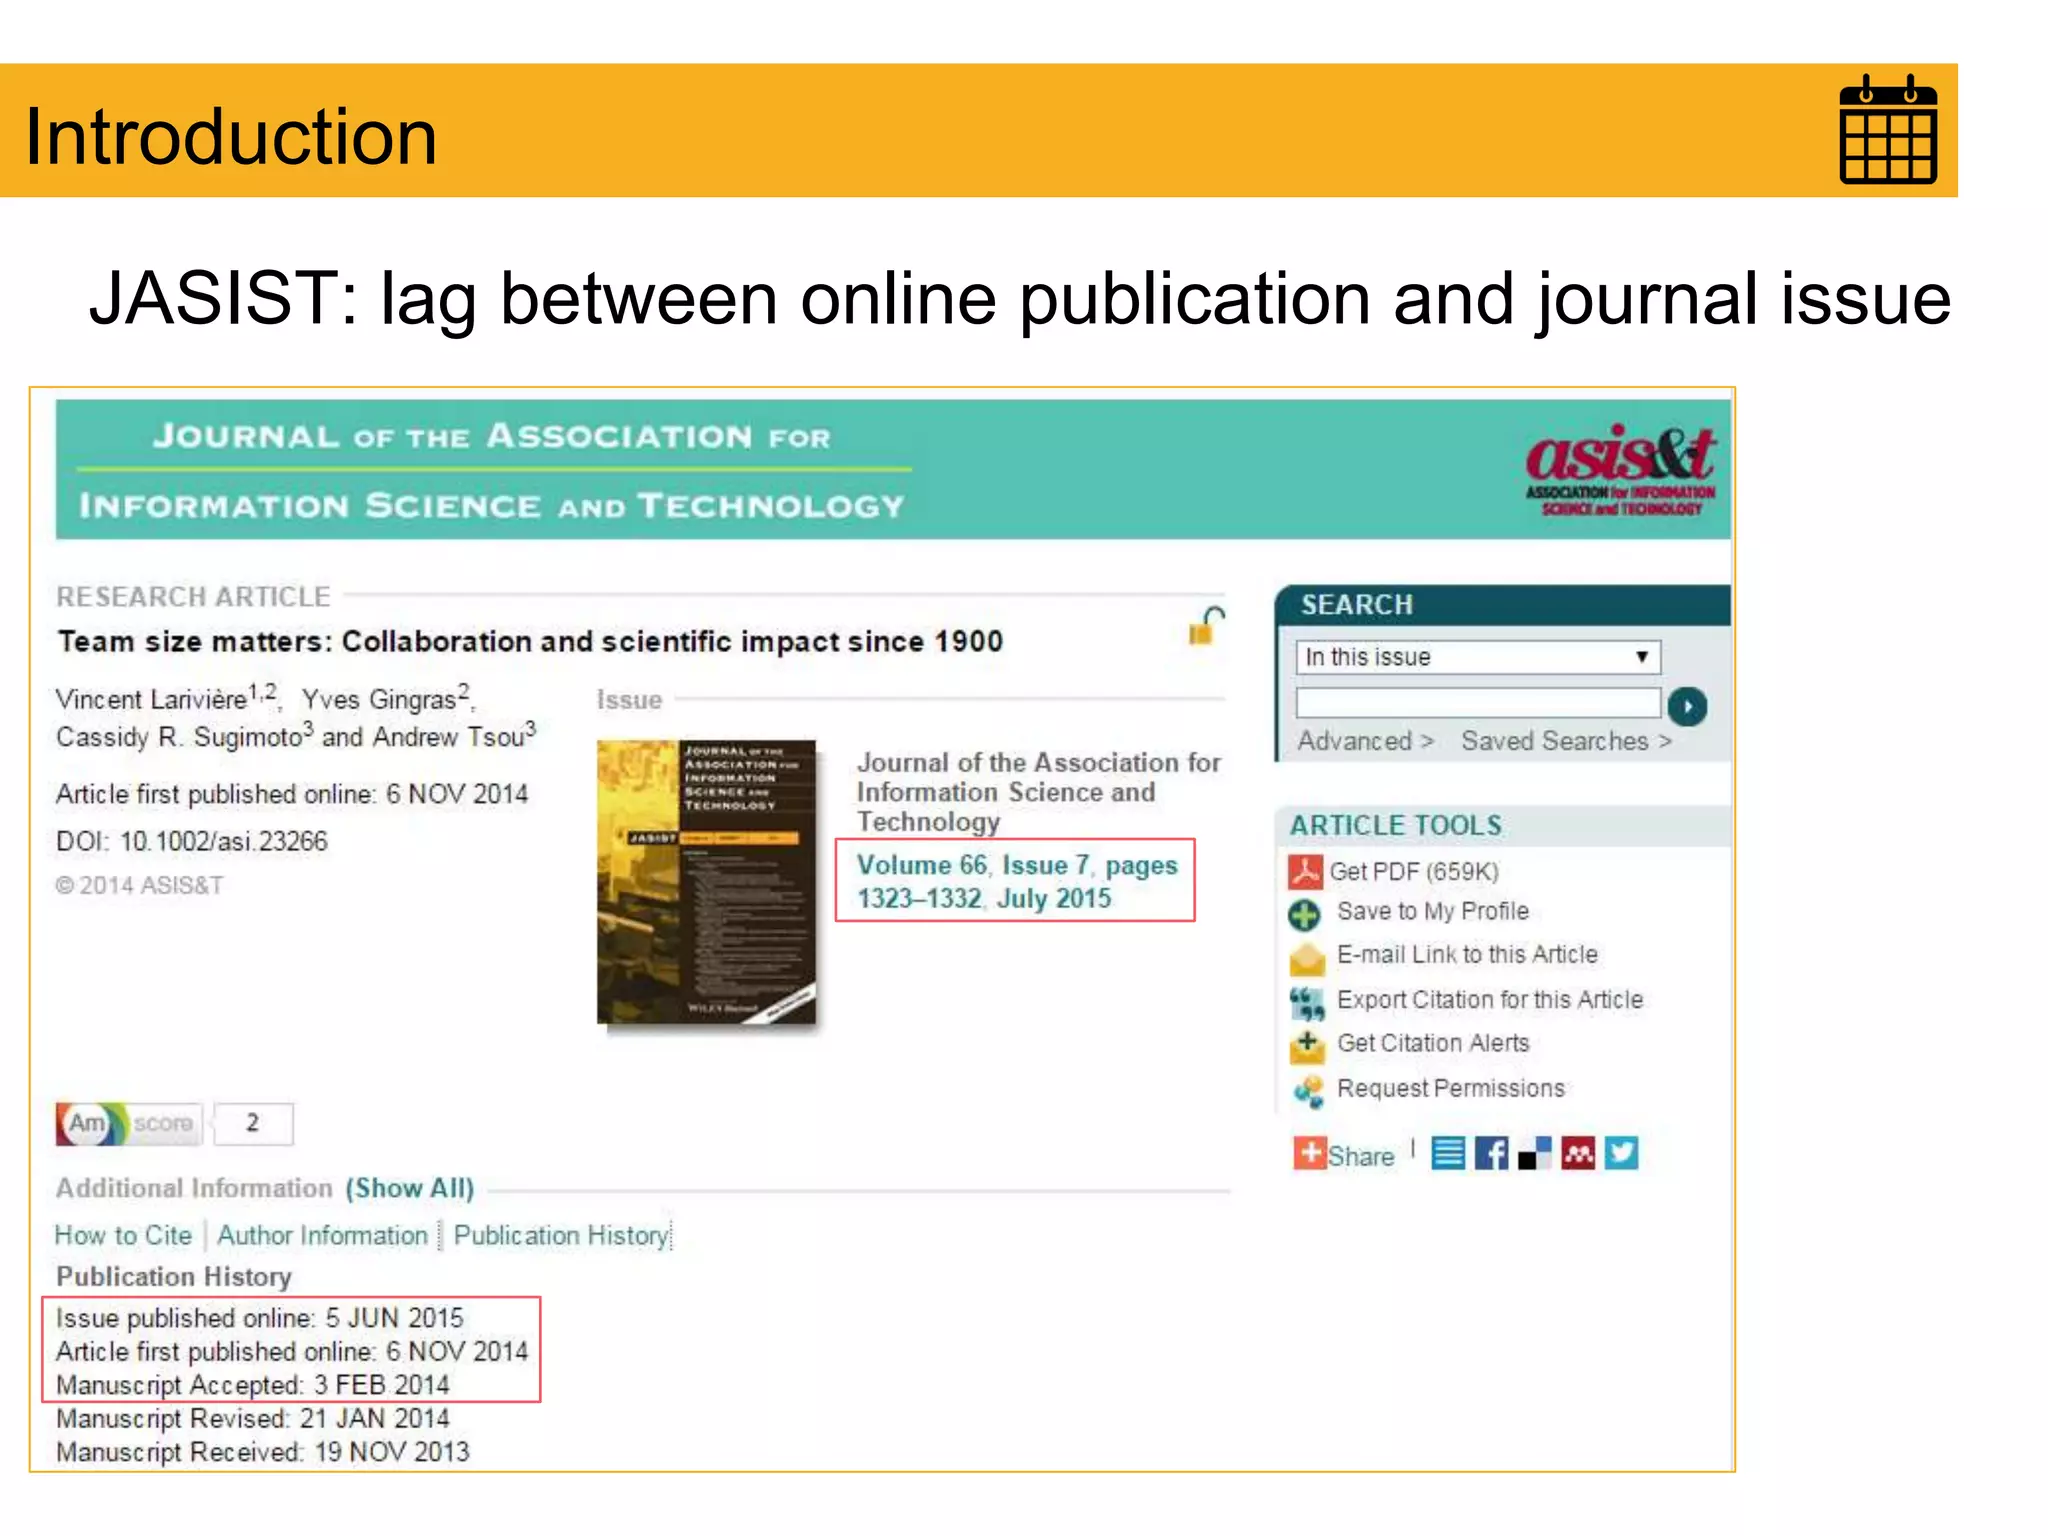Click the Get Citation Alerts icon
The height and width of the screenshot is (1536, 2048).
click(1306, 1045)
